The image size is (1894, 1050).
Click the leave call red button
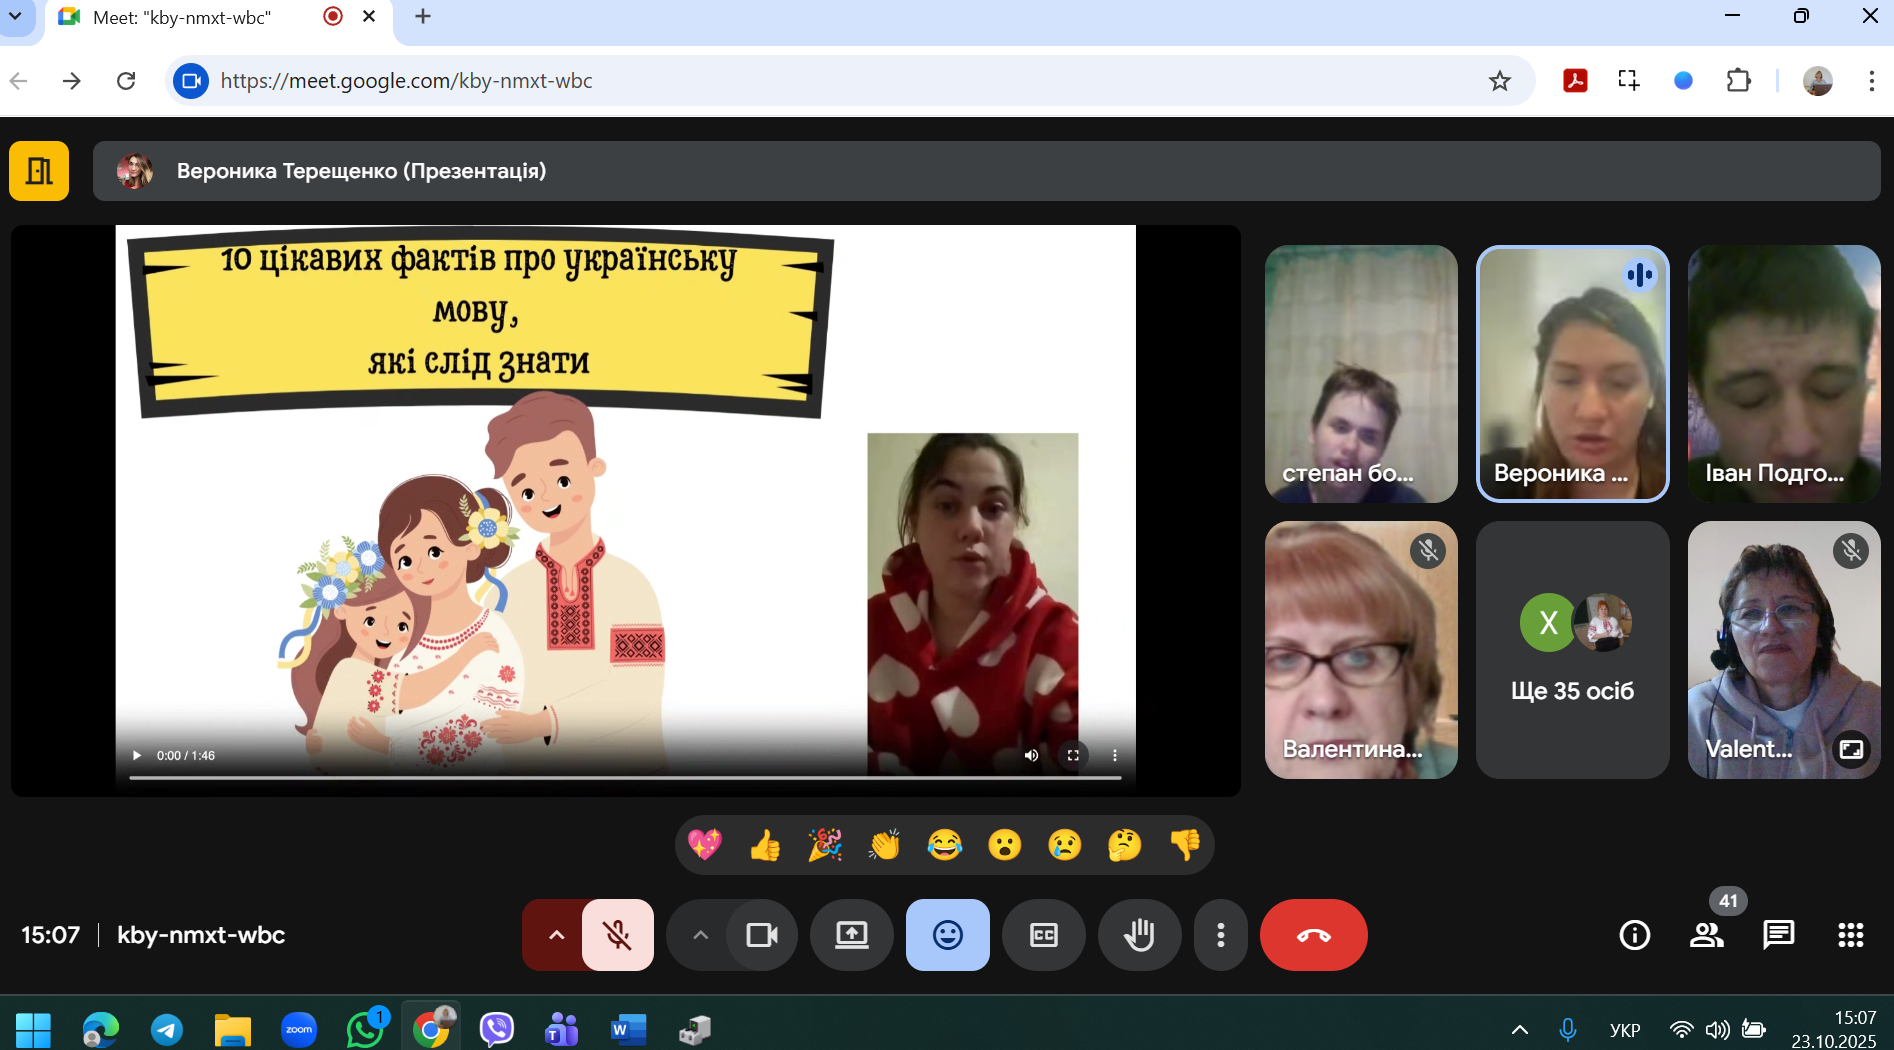point(1313,935)
